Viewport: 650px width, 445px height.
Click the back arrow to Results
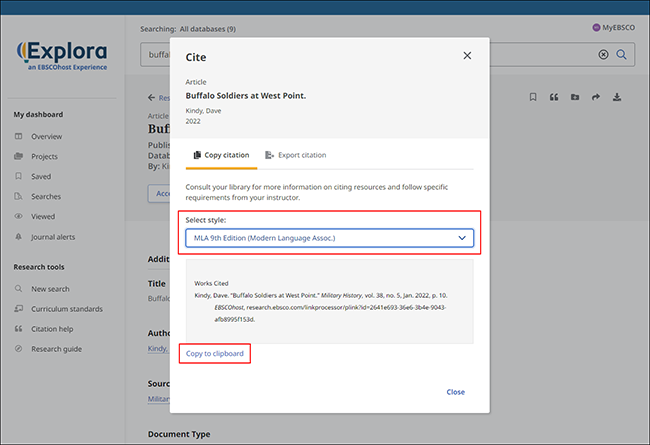click(x=151, y=98)
